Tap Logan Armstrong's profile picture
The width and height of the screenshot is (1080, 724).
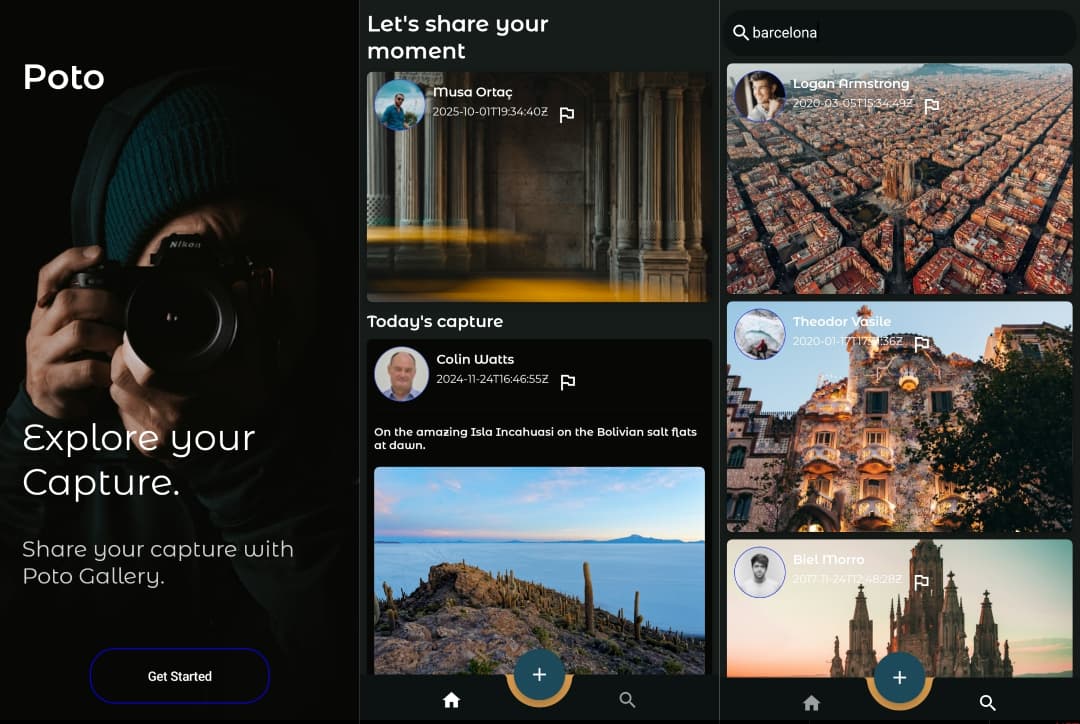point(759,97)
